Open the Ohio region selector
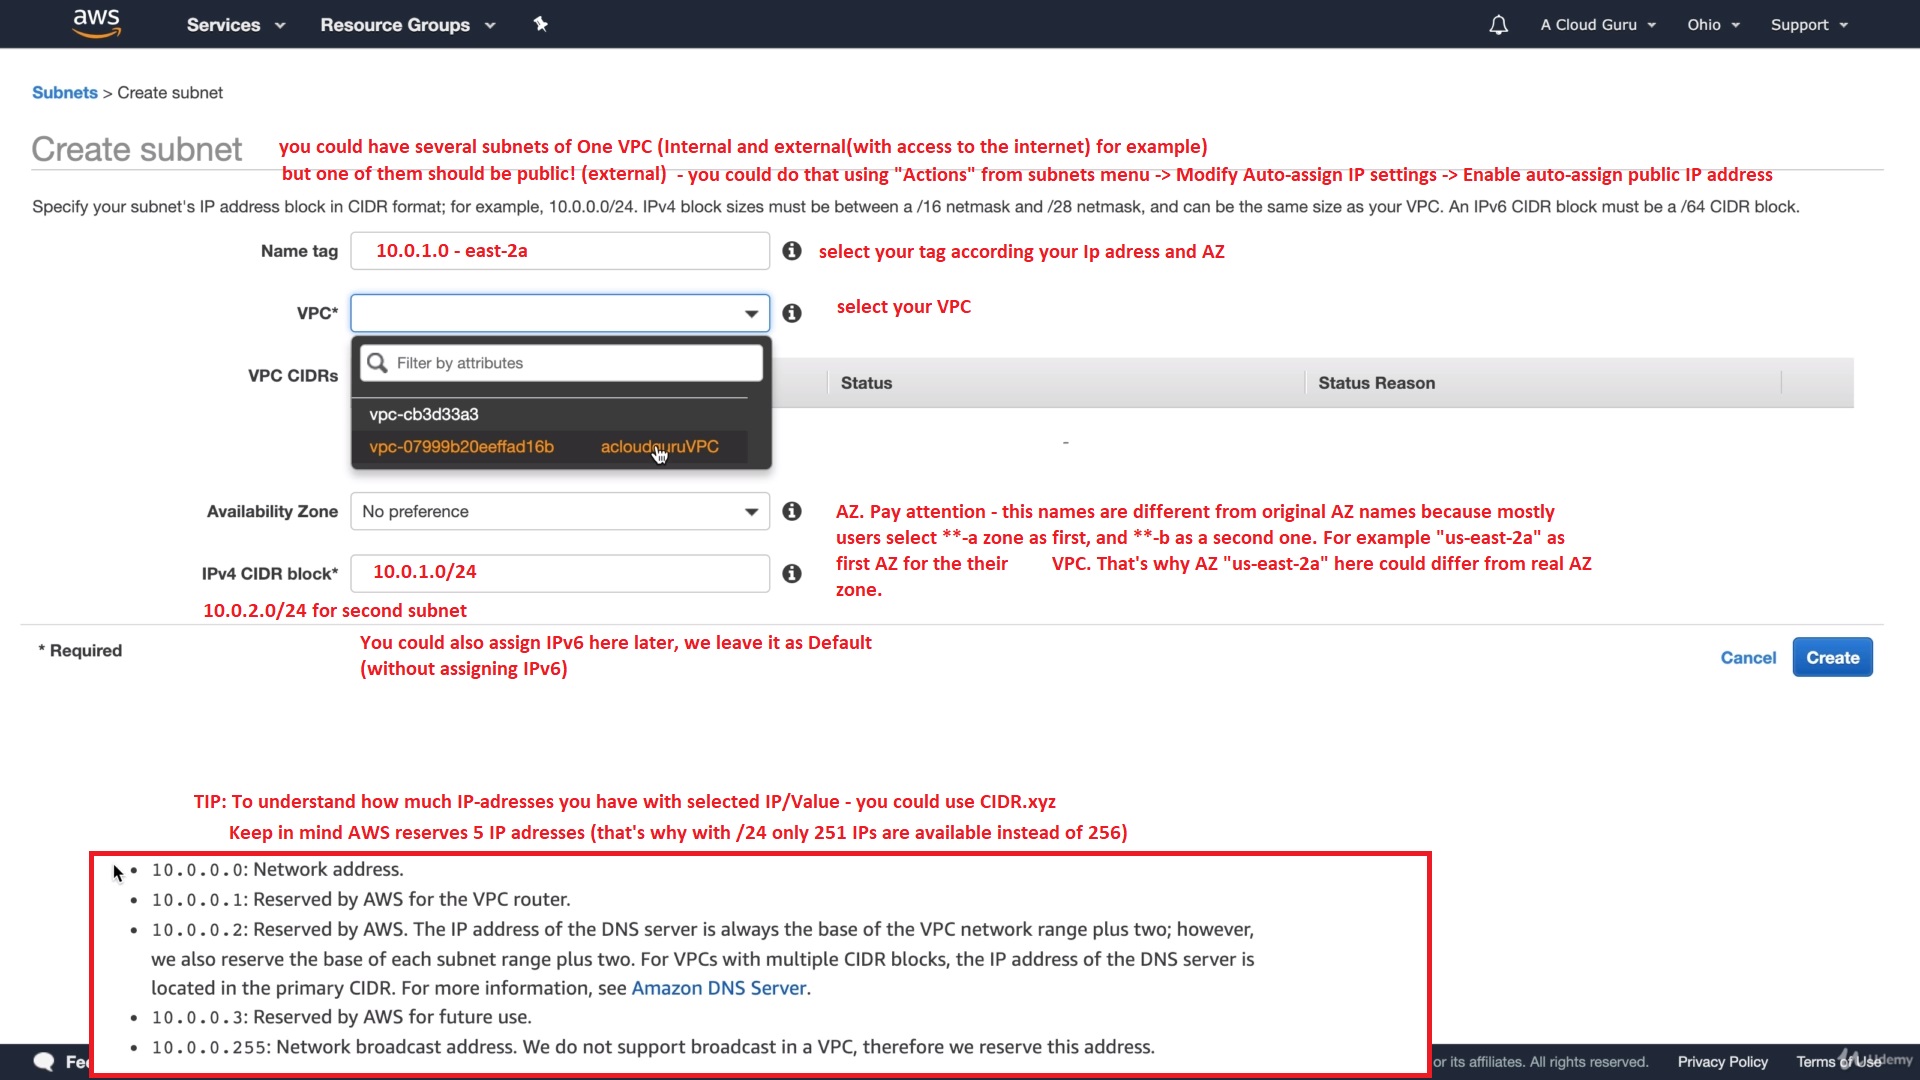The width and height of the screenshot is (1920, 1080). (1713, 25)
